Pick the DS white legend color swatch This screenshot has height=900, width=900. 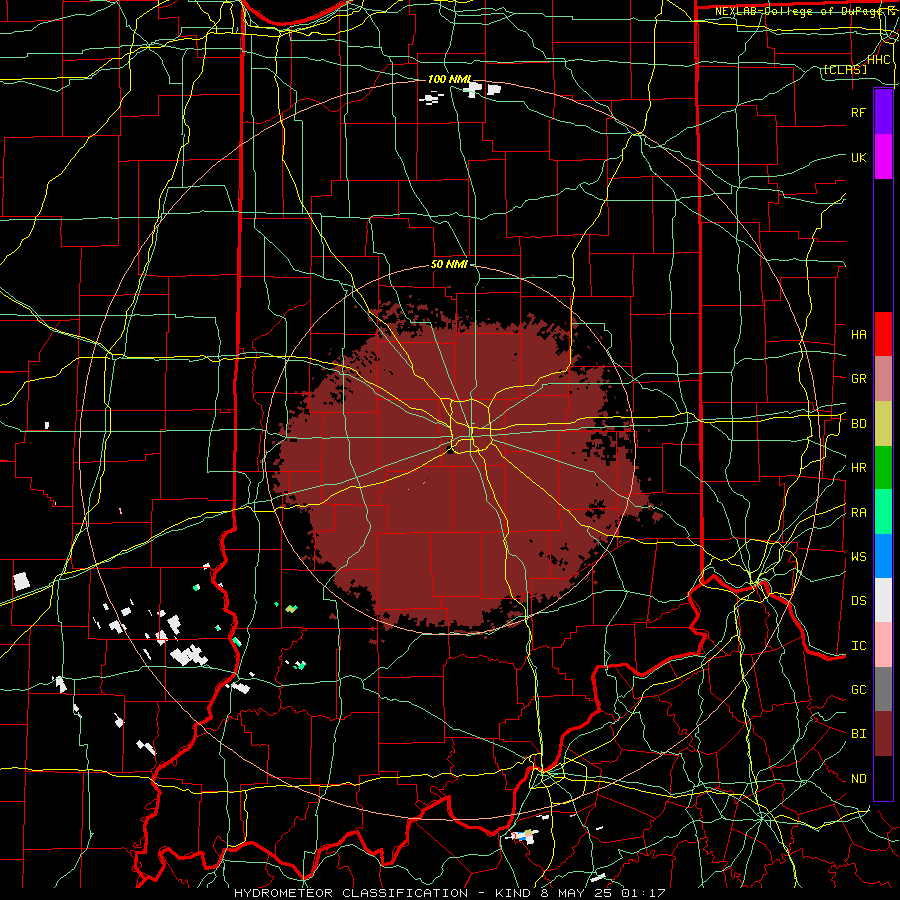[883, 600]
